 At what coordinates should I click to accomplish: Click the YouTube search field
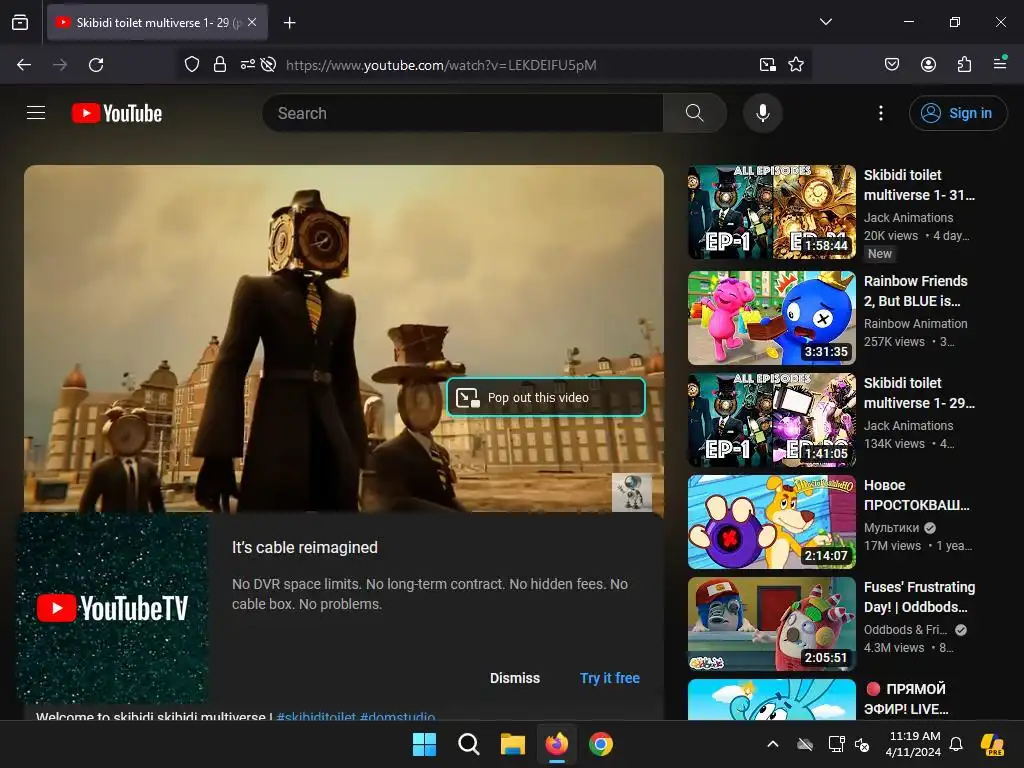[x=462, y=113]
